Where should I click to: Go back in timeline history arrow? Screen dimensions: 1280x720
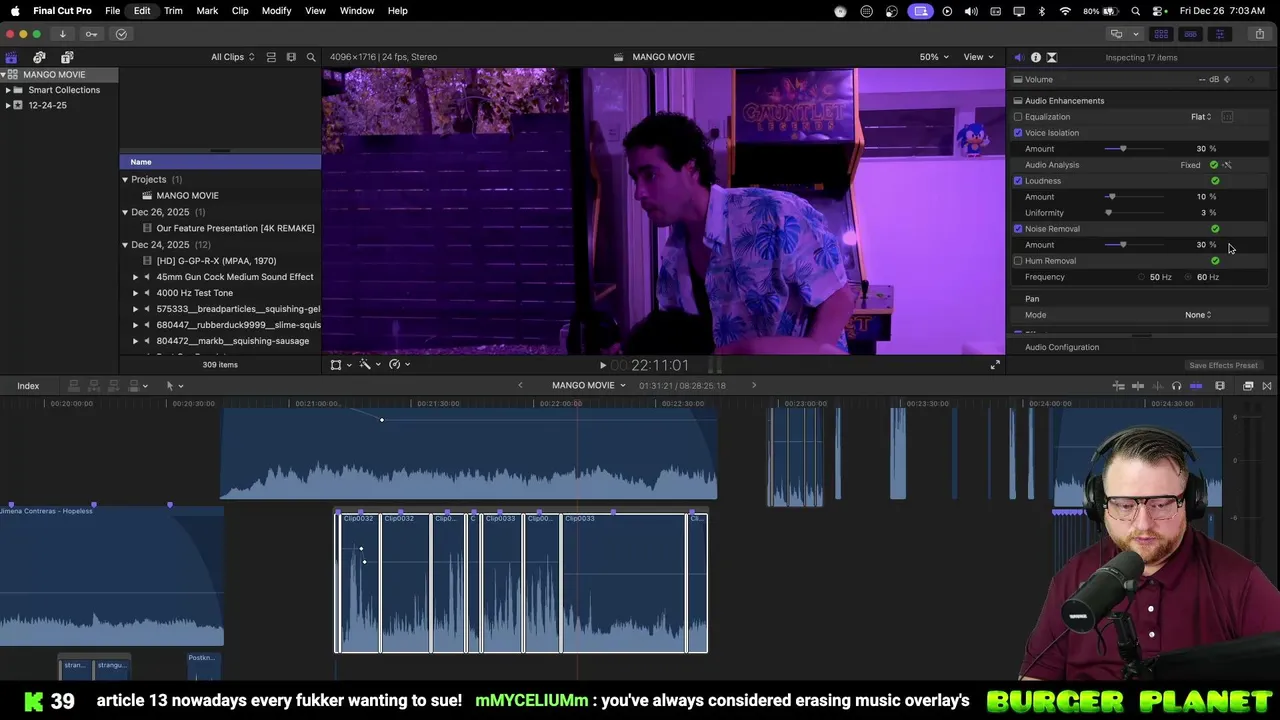[520, 386]
